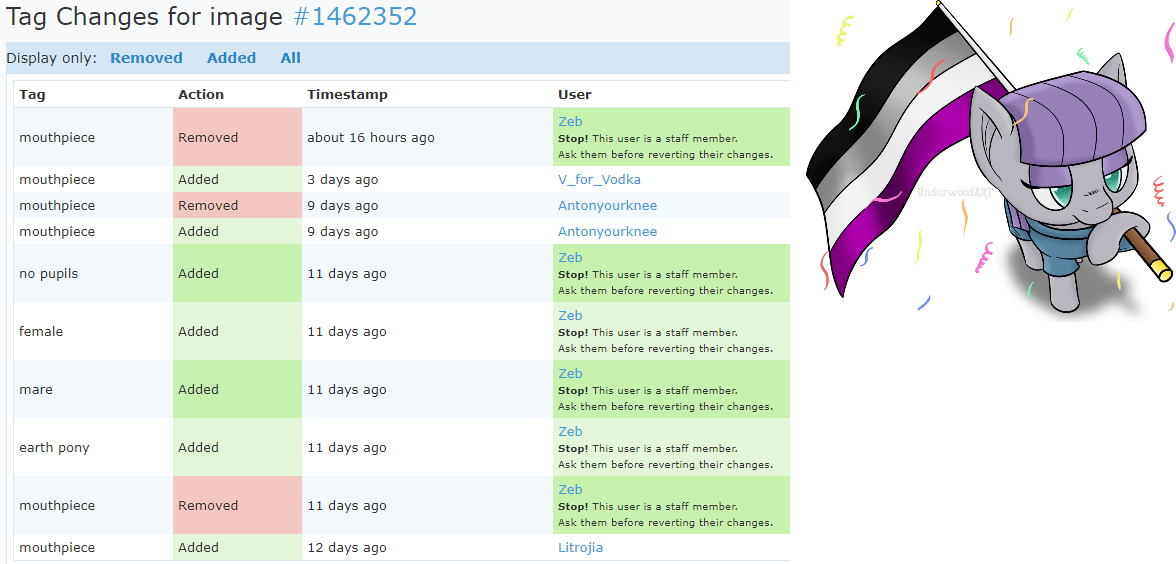Image resolution: width=1176 pixels, height=564 pixels.
Task: Open V_for_Vodka user profile
Action: 599,180
